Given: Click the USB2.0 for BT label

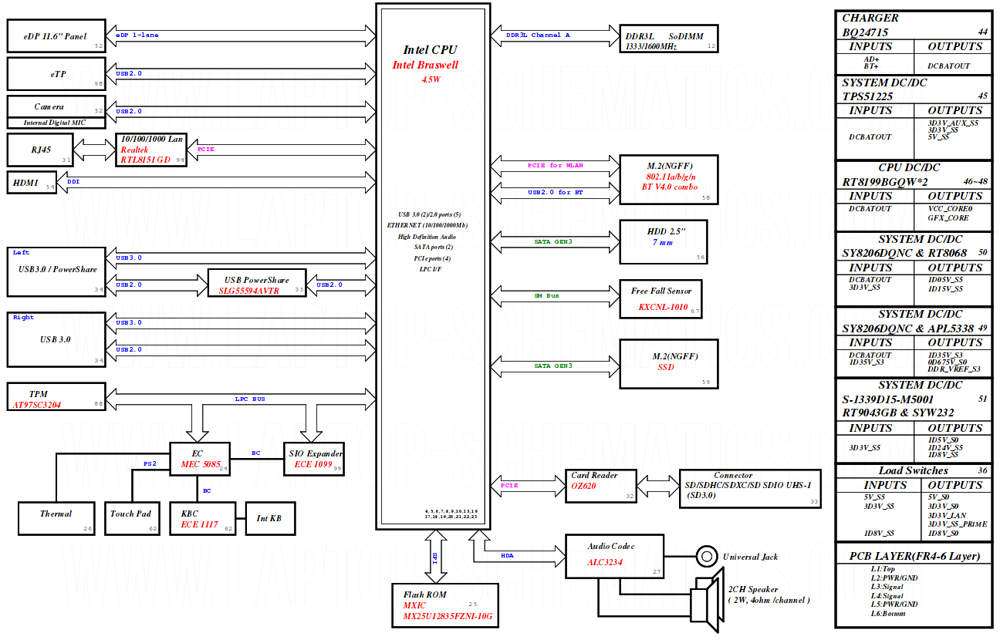Looking at the screenshot, I should [x=555, y=192].
